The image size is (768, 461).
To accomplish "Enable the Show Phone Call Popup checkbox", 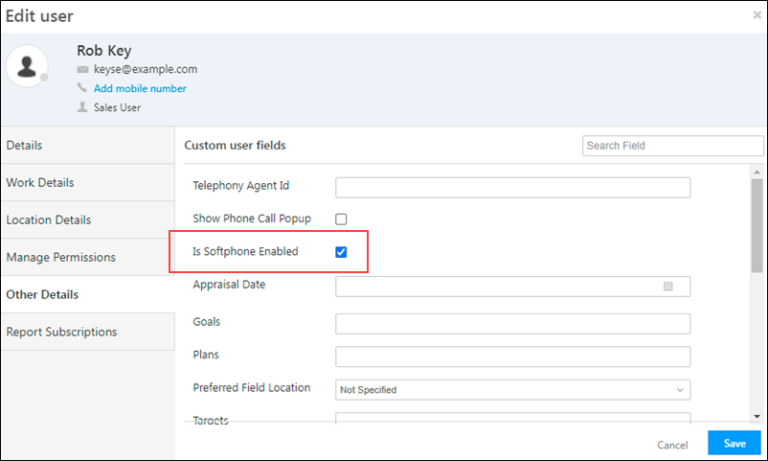I will (x=341, y=219).
